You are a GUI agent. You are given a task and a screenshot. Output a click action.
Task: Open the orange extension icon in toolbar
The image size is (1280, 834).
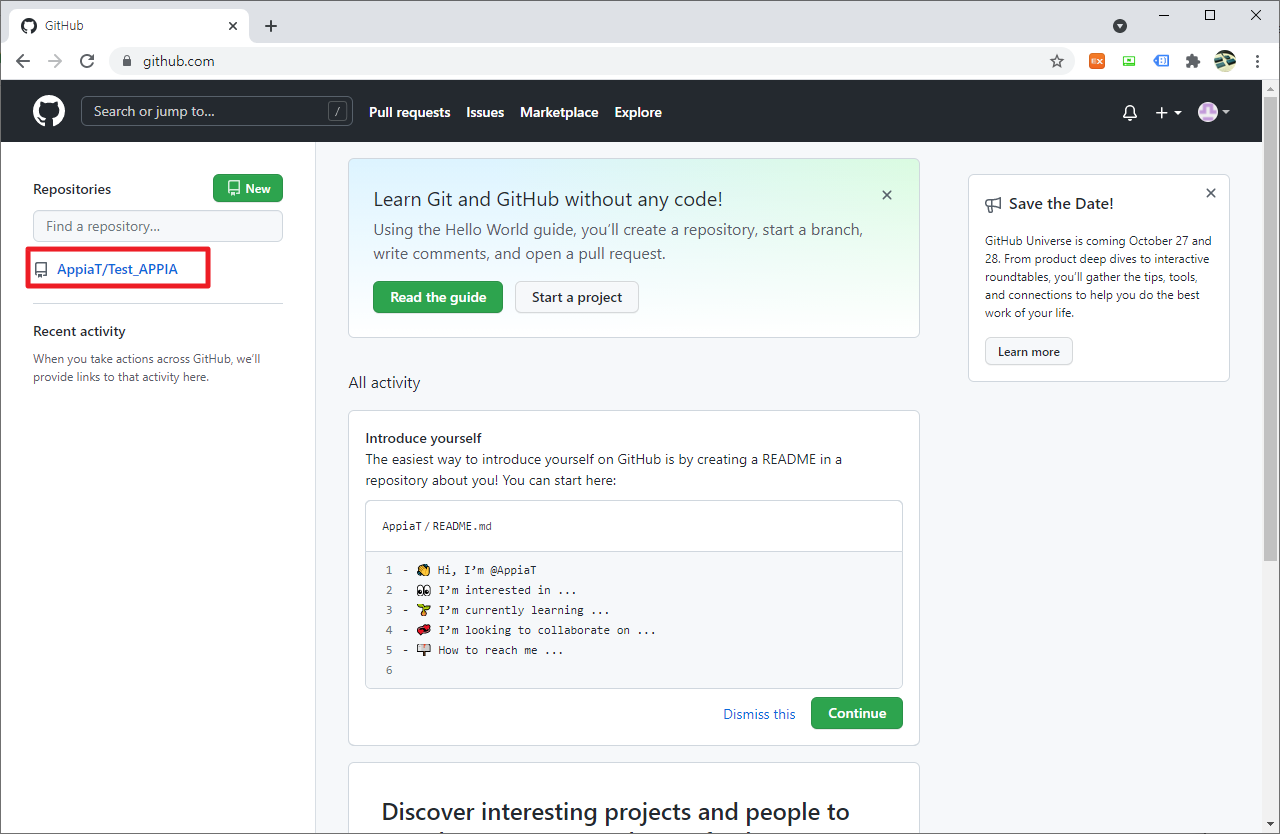click(x=1097, y=61)
